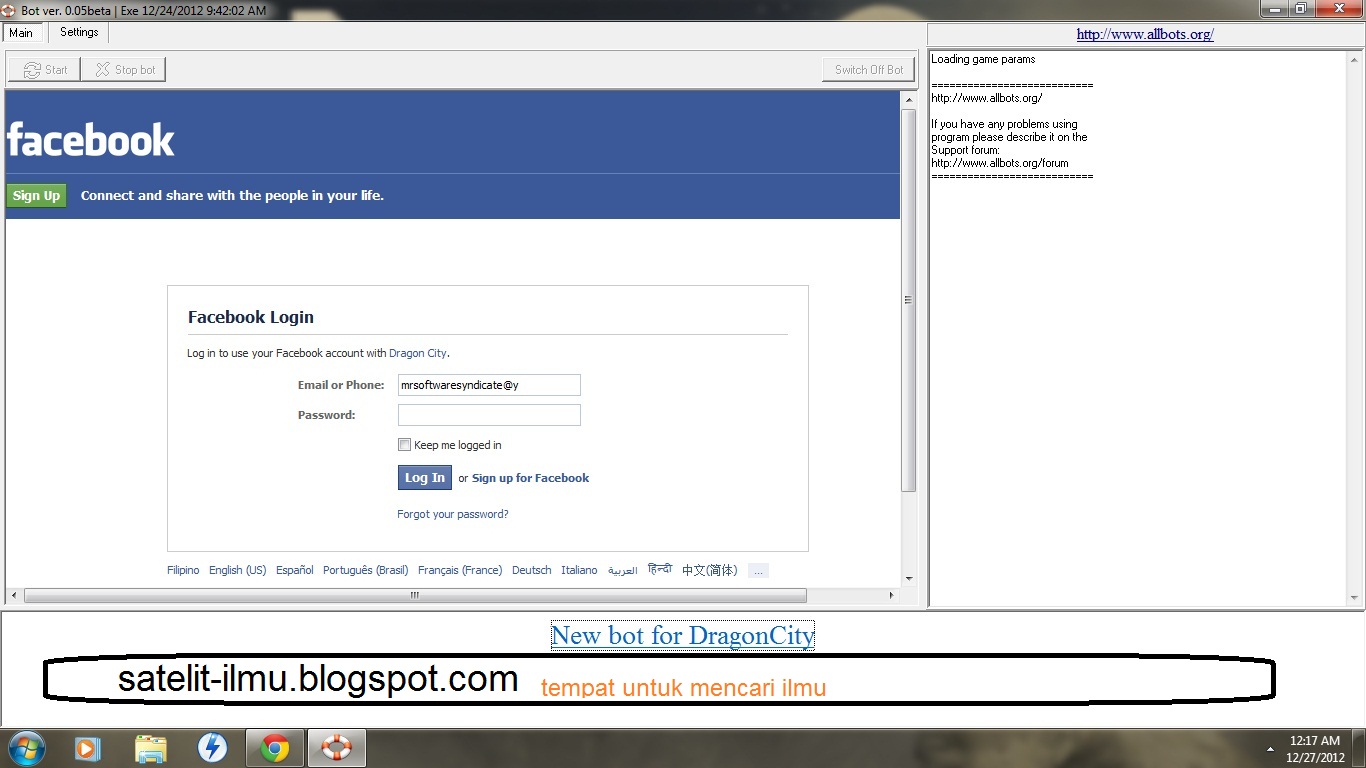Click the New bot for DragonCity link
The width and height of the screenshot is (1366, 768).
[683, 635]
